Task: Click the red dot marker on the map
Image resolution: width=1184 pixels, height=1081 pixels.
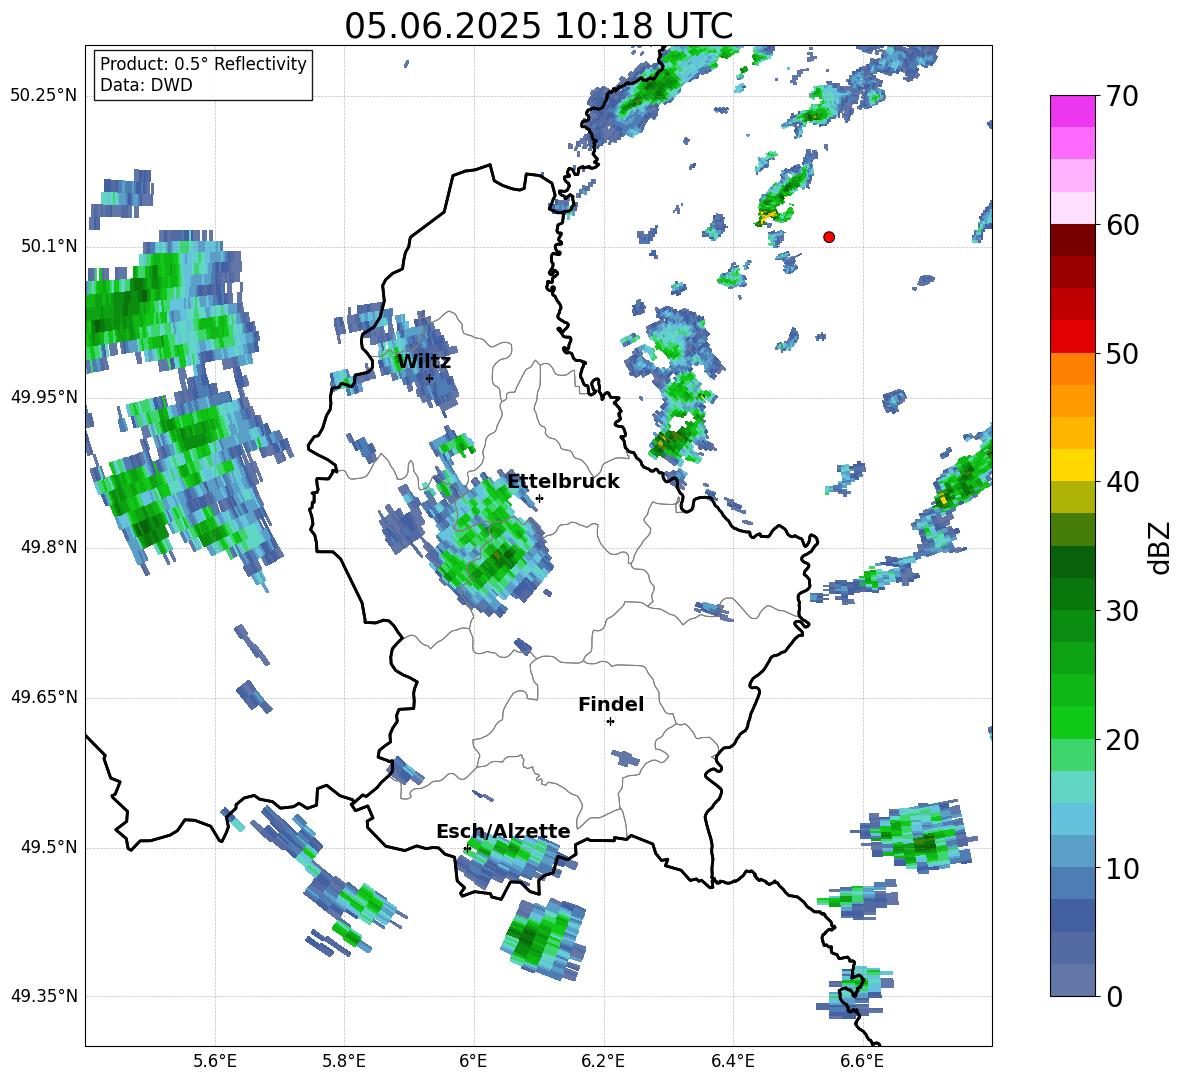Action: (829, 237)
